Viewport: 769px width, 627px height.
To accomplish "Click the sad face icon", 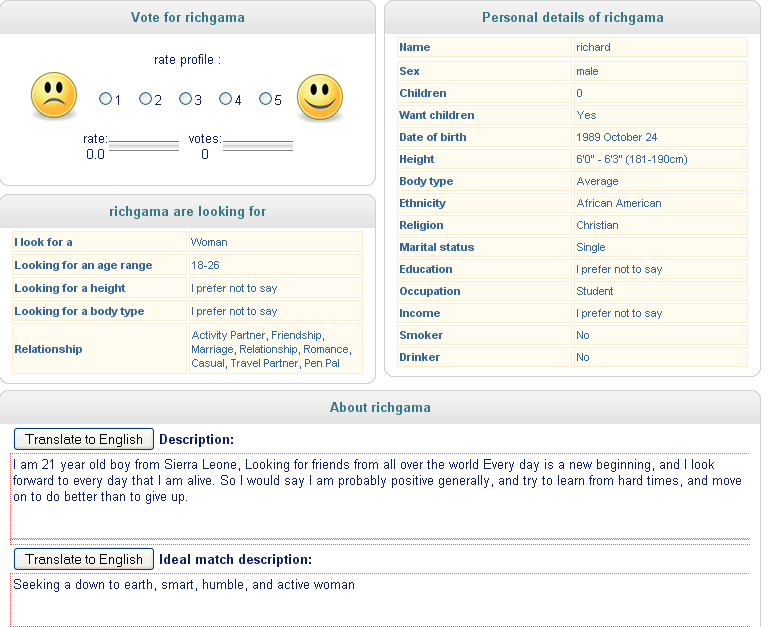I will [54, 96].
